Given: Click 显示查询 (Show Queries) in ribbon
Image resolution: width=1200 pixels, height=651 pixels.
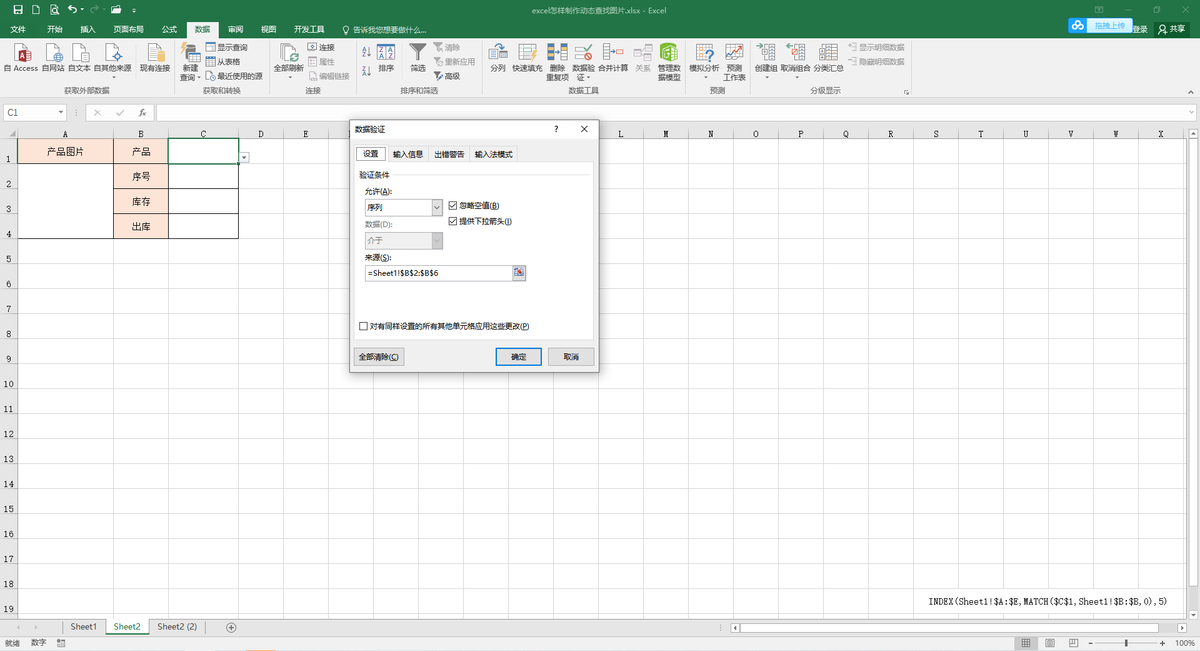Looking at the screenshot, I should pyautogui.click(x=226, y=47).
